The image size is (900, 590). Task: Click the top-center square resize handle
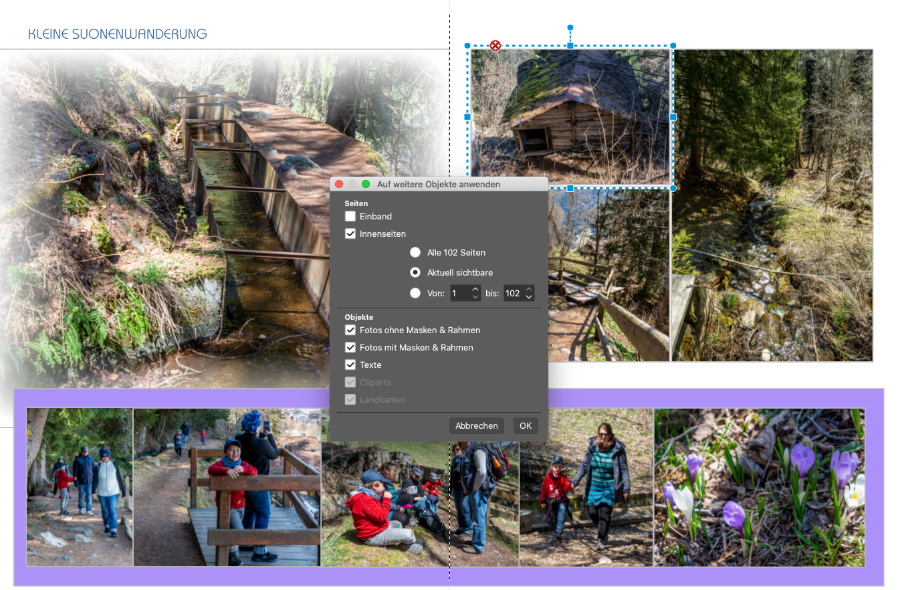[570, 46]
